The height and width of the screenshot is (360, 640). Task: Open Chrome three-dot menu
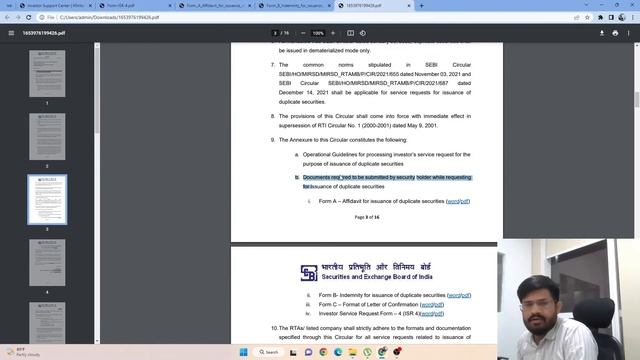pyautogui.click(x=633, y=18)
